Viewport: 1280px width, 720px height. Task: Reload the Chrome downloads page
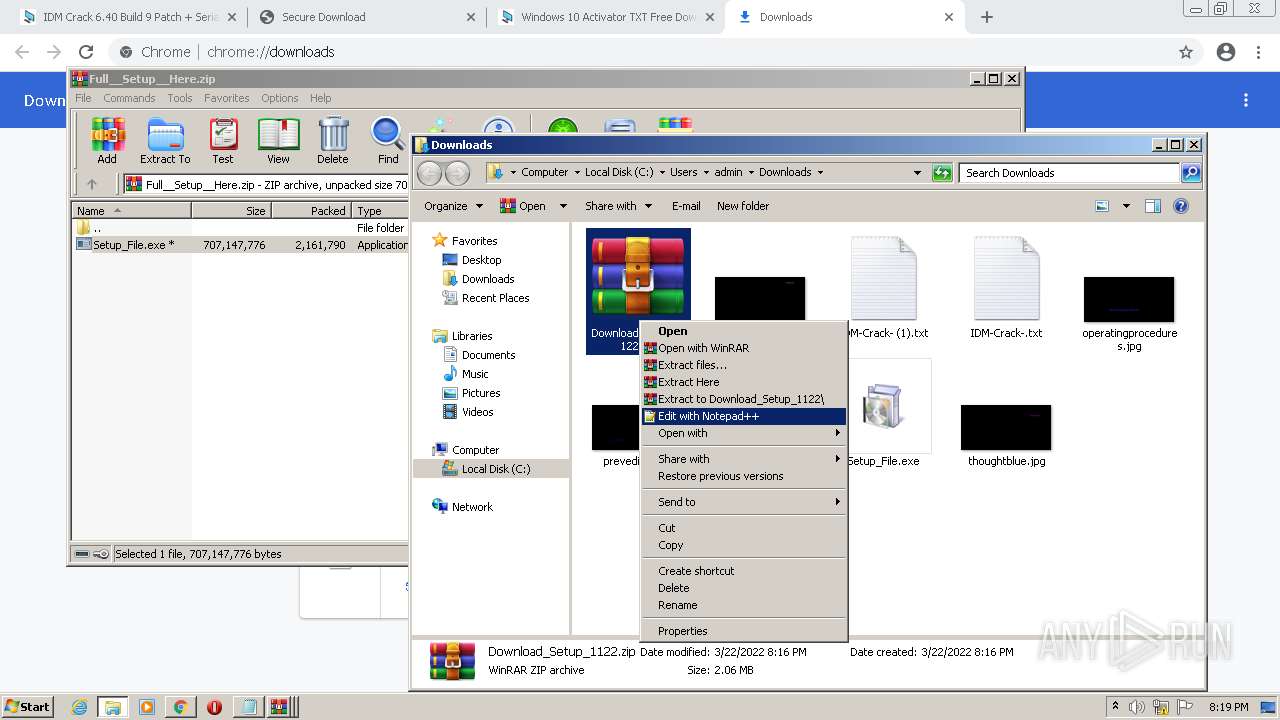pos(86,52)
